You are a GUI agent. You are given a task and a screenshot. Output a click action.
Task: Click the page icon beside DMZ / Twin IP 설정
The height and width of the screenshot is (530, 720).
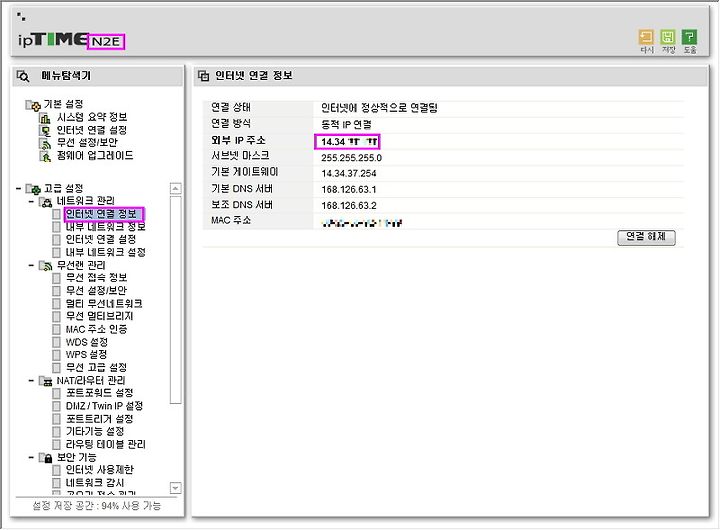click(56, 406)
